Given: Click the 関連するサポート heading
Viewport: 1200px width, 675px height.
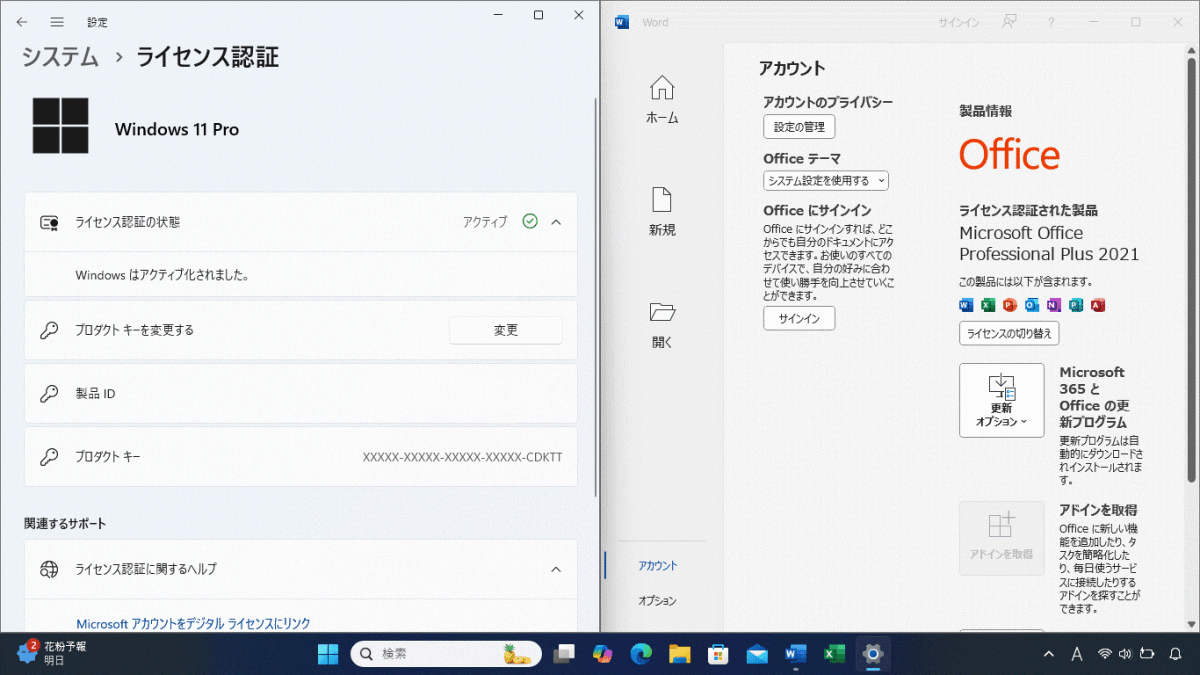Looking at the screenshot, I should tap(65, 524).
